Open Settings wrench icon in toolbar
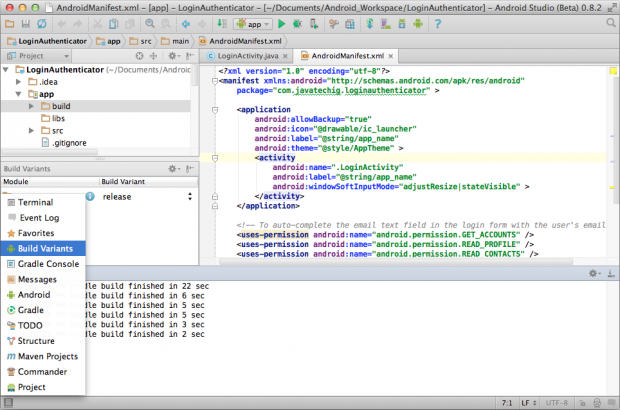Image resolution: width=620 pixels, height=410 pixels. pos(334,24)
